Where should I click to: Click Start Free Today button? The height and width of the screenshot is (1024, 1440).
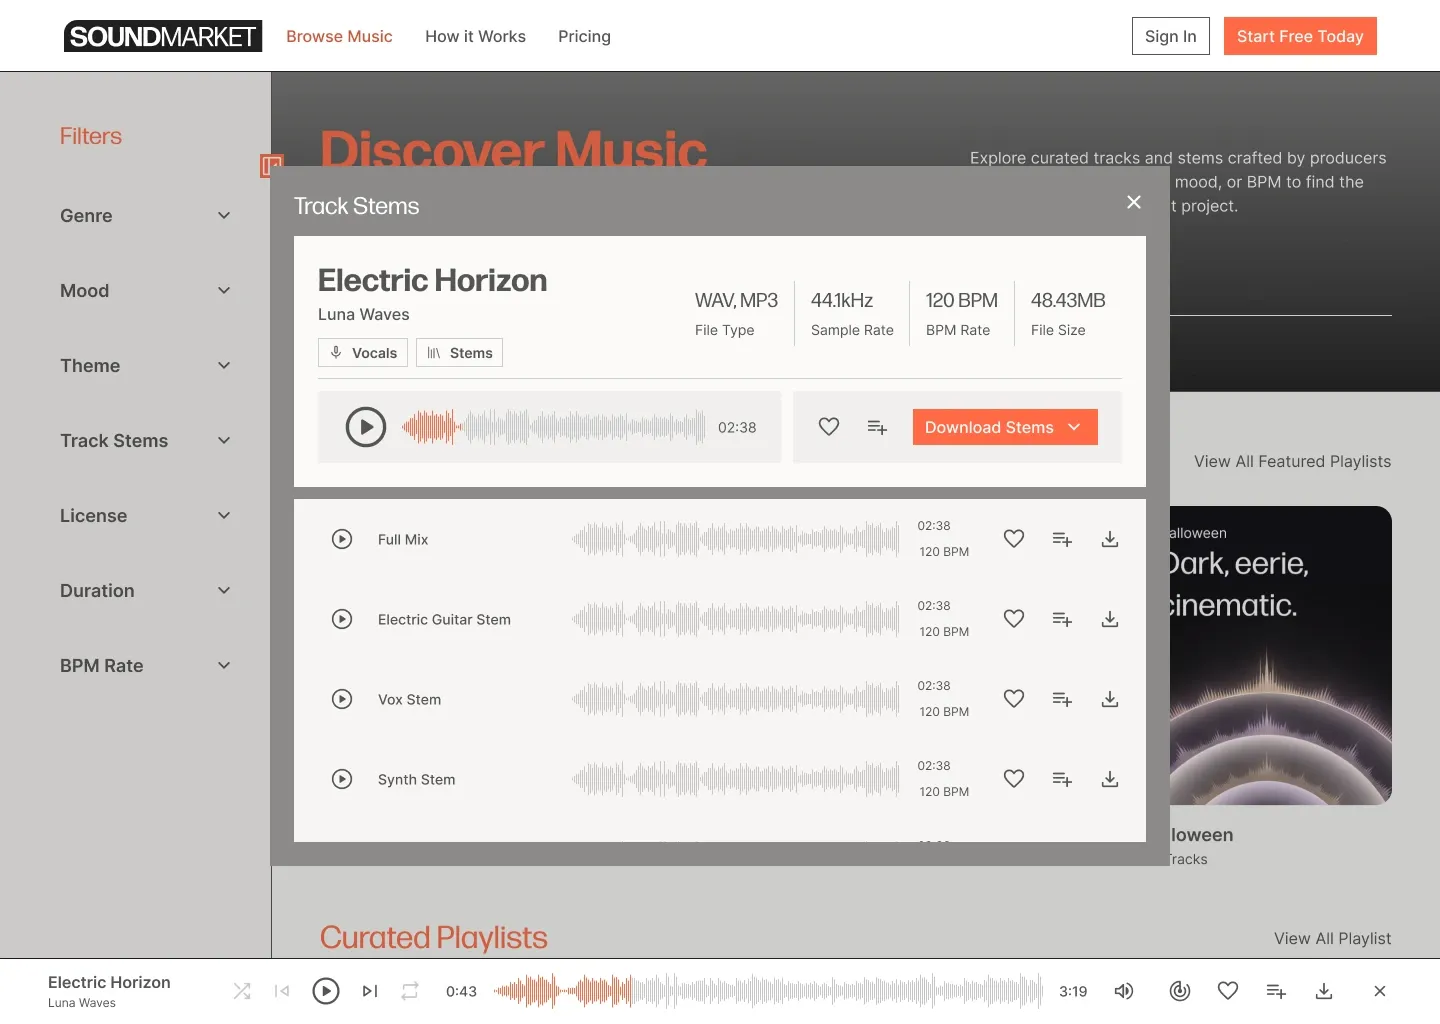pyautogui.click(x=1300, y=36)
